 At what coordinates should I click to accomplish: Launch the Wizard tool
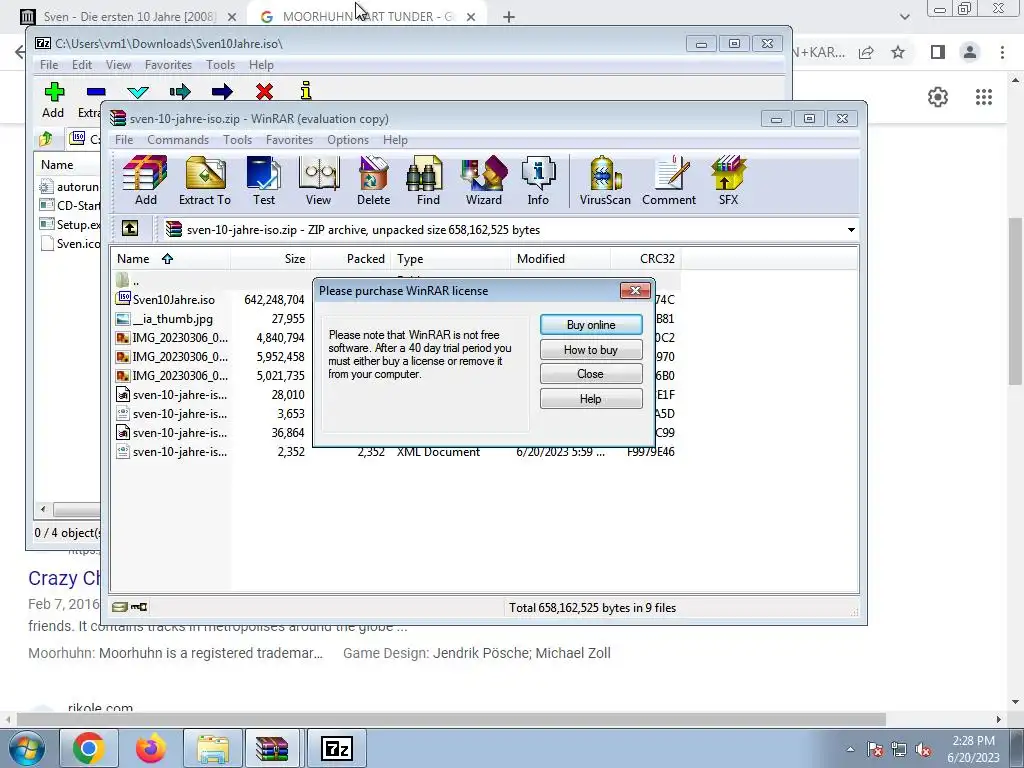pos(484,181)
